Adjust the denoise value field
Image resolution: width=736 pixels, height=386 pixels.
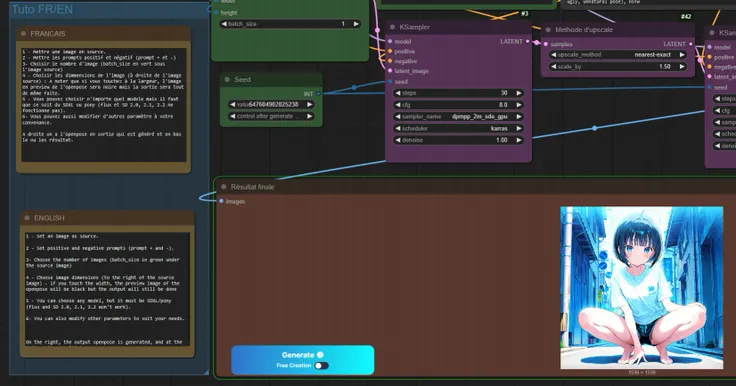pos(458,140)
